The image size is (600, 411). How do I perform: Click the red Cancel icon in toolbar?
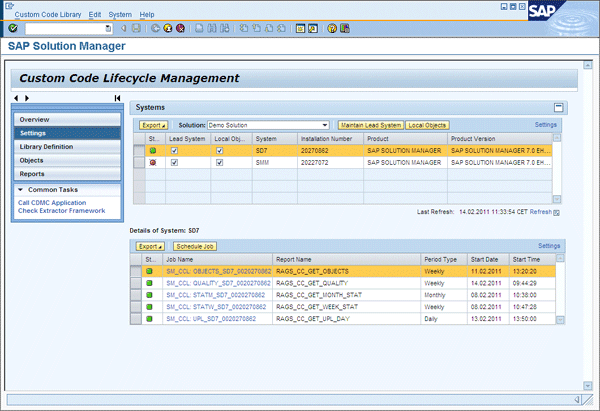point(180,28)
